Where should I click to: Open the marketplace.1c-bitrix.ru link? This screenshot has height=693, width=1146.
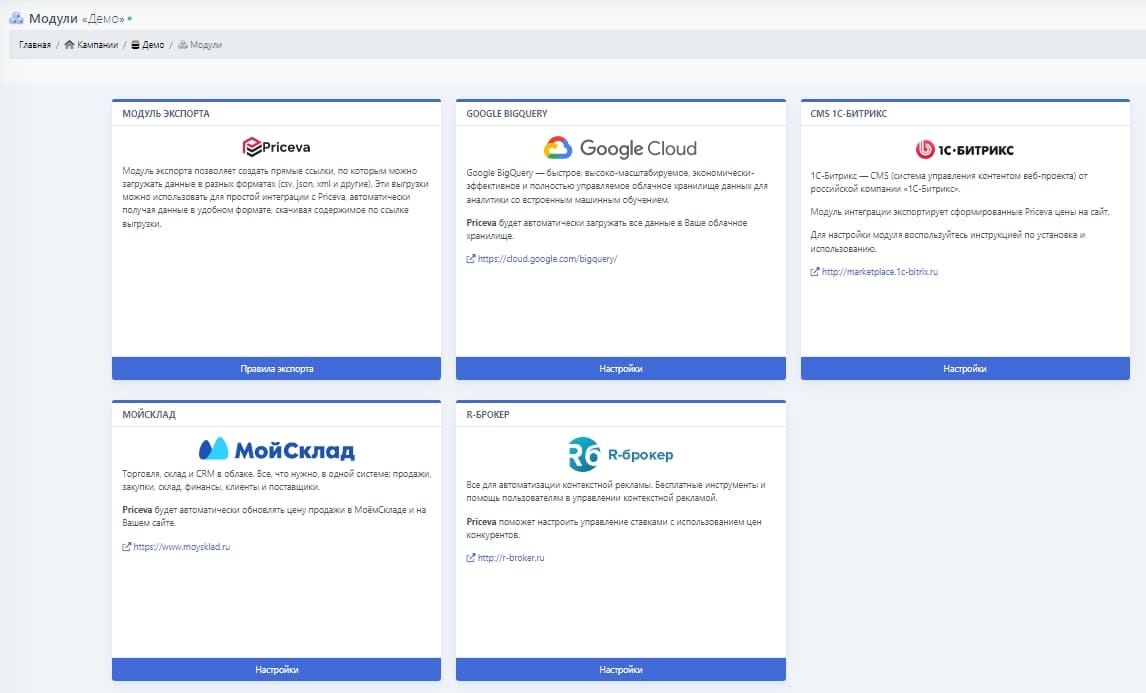[879, 272]
